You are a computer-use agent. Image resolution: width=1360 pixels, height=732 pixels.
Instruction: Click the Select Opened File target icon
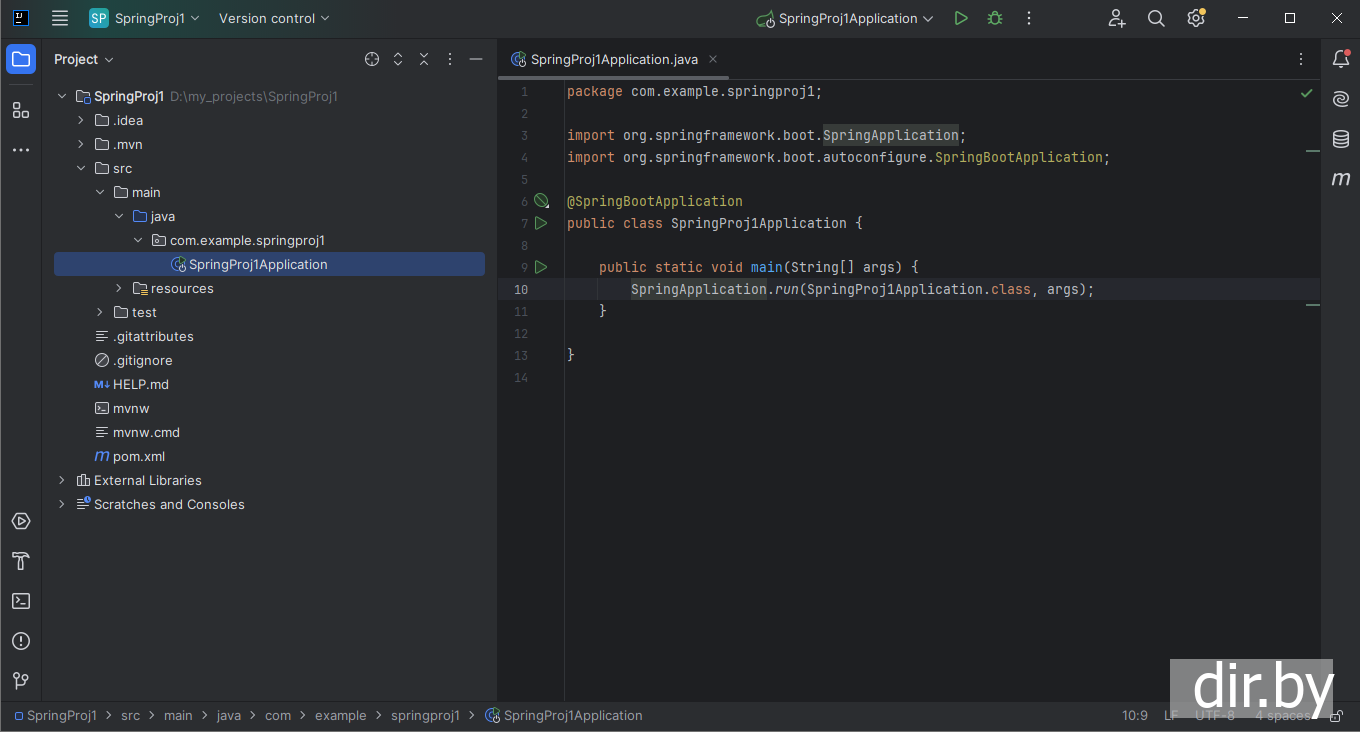pos(372,59)
